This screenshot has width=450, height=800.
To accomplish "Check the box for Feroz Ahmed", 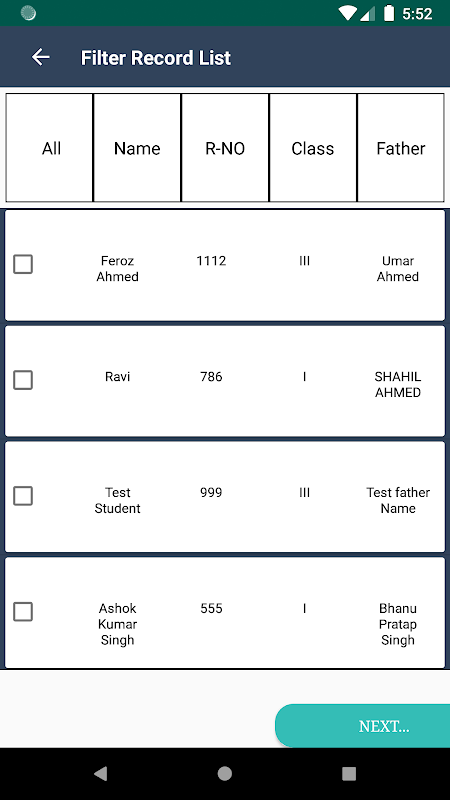I will [x=23, y=264].
